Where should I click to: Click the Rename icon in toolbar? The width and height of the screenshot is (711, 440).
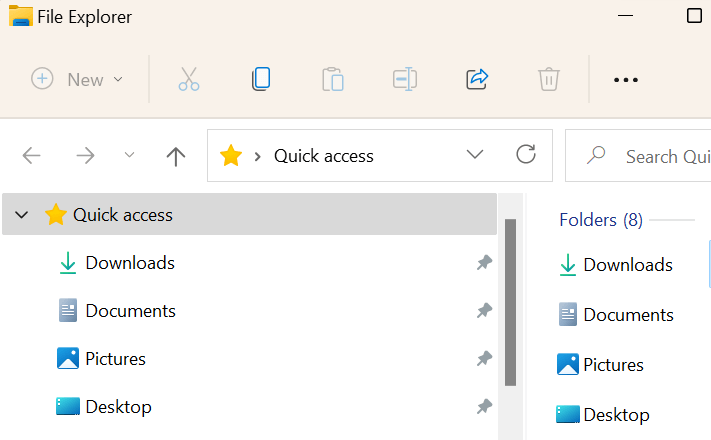pyautogui.click(x=405, y=79)
